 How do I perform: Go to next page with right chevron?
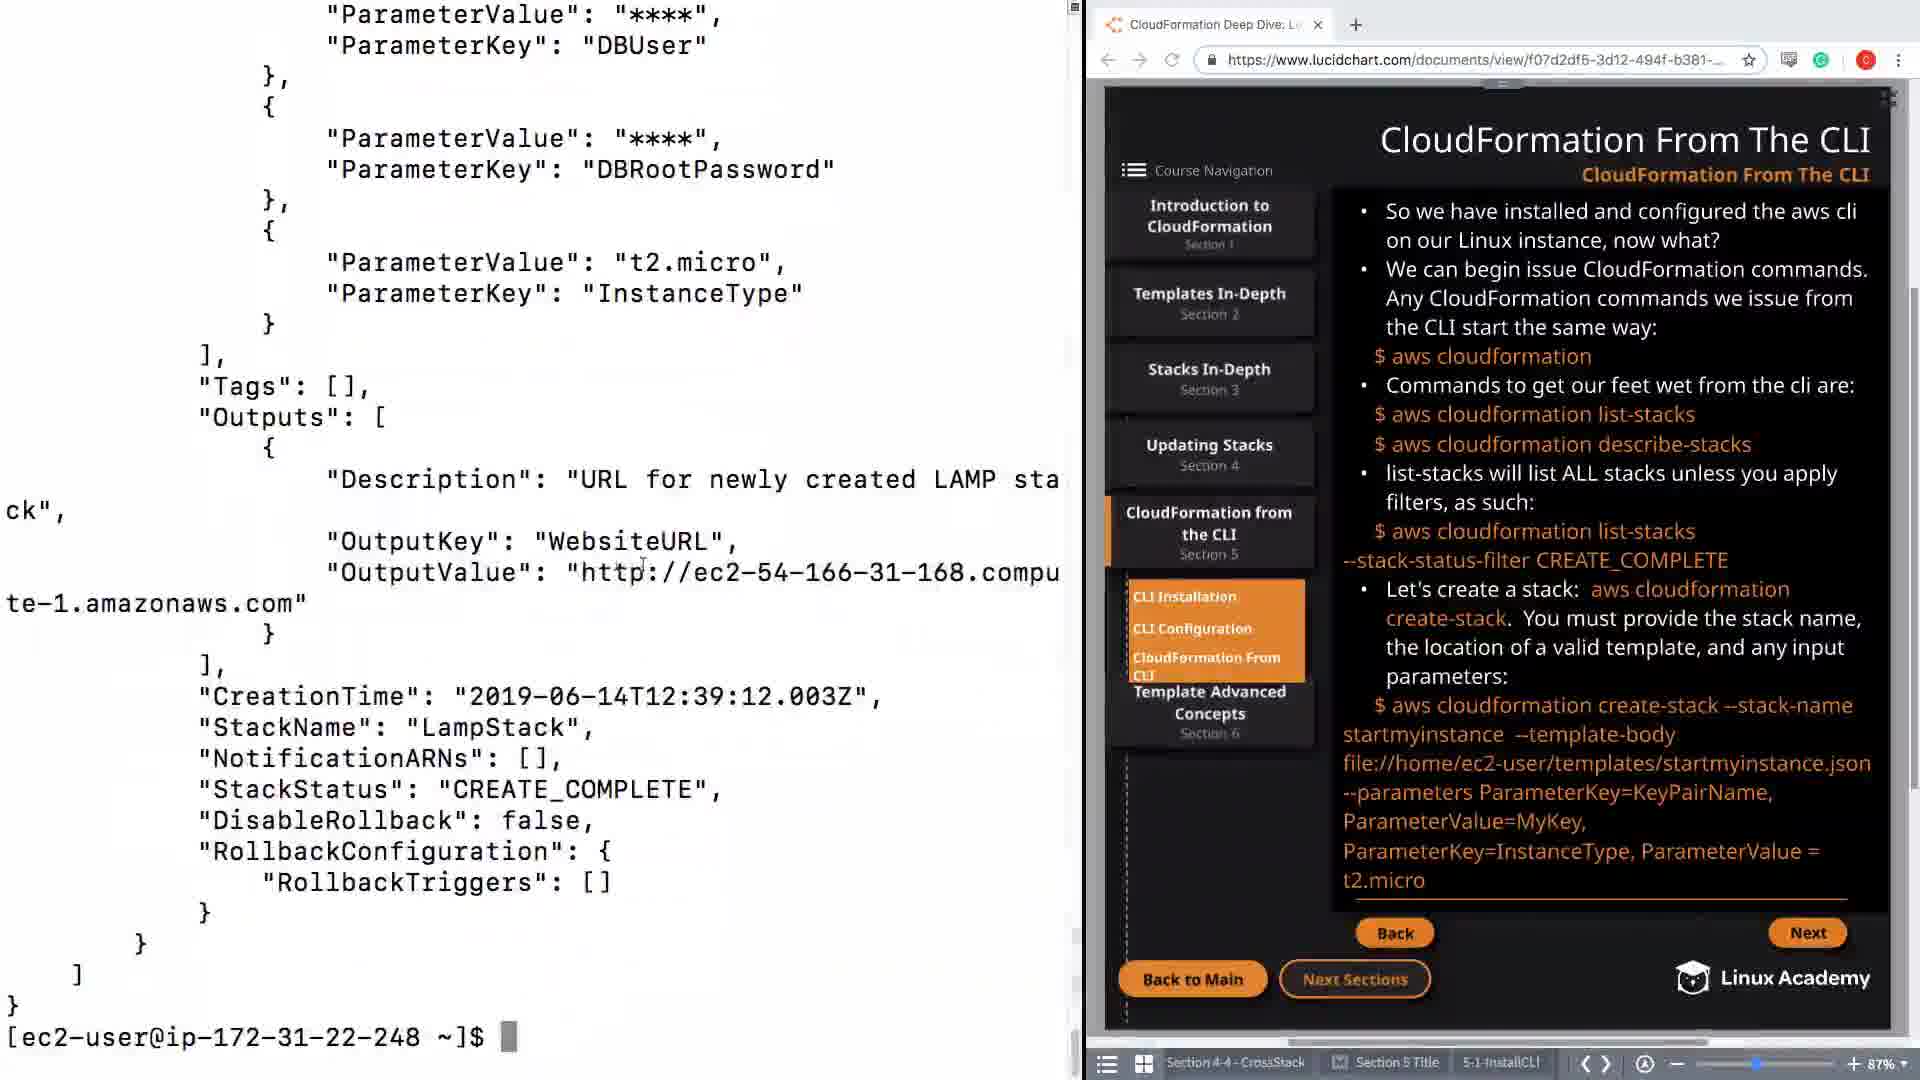(x=1607, y=1064)
